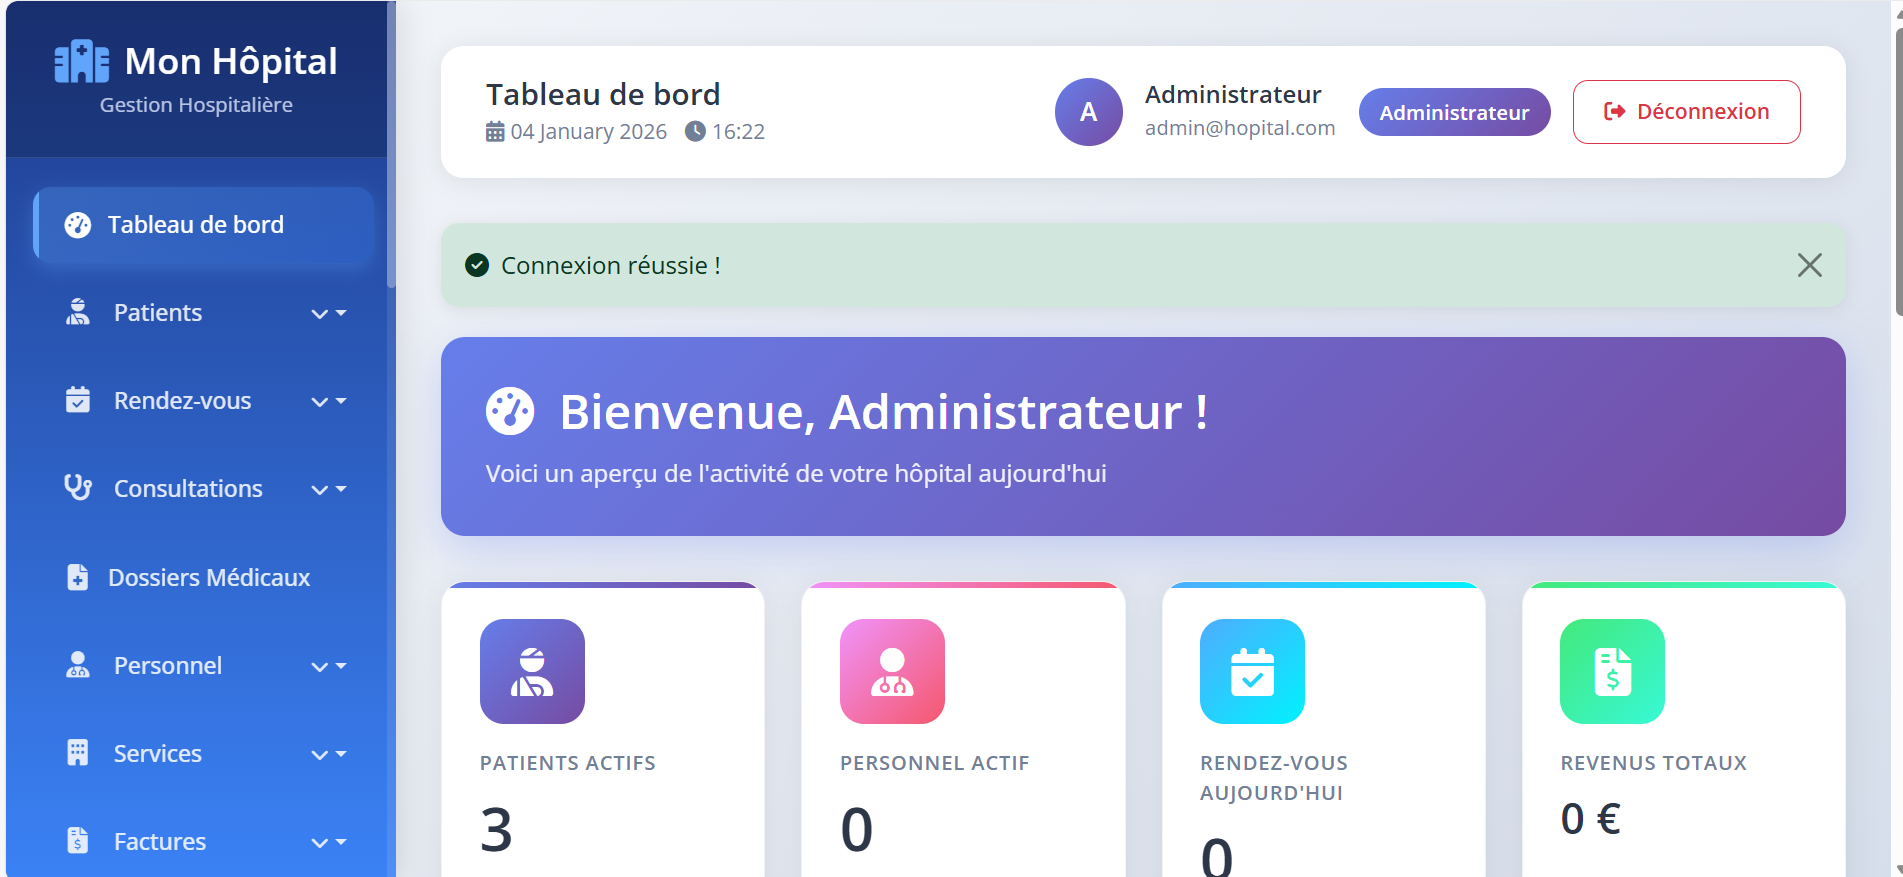The width and height of the screenshot is (1903, 877).
Task: Click the green Revenus Totaux invoice icon
Action: click(1612, 671)
